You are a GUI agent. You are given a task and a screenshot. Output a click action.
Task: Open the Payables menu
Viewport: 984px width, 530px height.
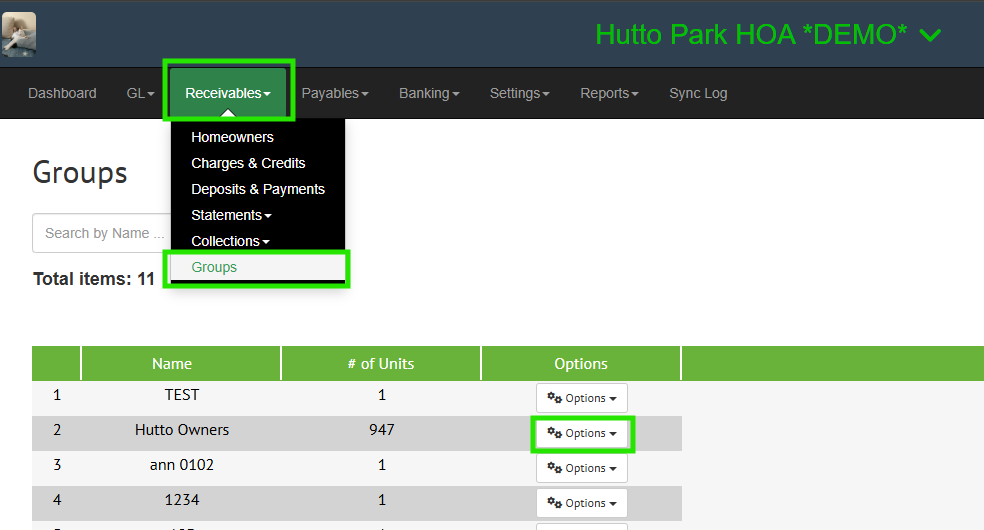coord(335,93)
